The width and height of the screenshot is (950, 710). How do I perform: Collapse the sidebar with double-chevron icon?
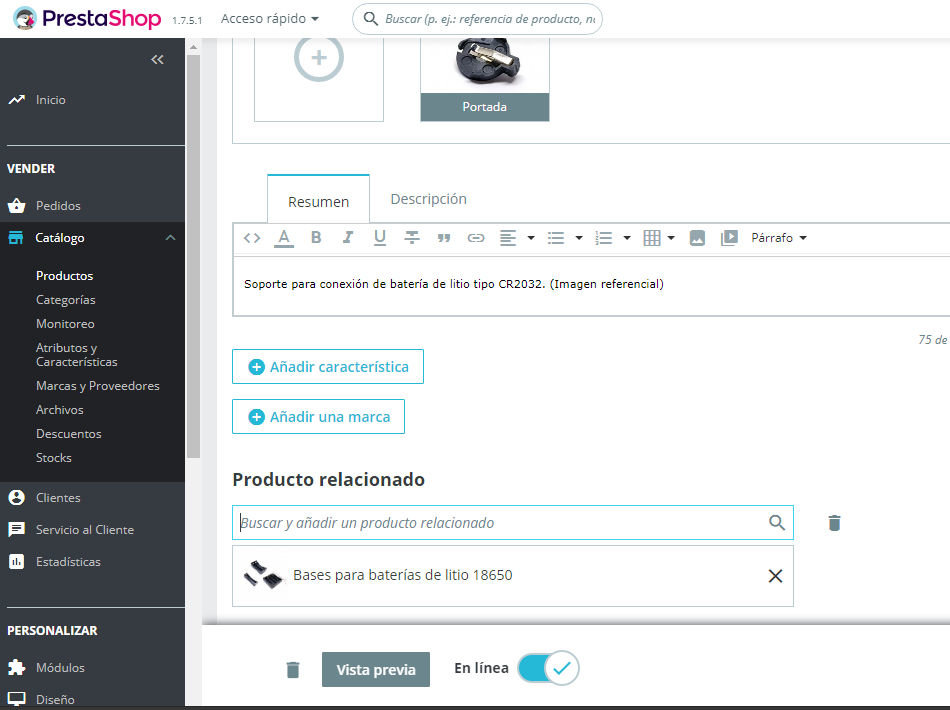coord(158,59)
